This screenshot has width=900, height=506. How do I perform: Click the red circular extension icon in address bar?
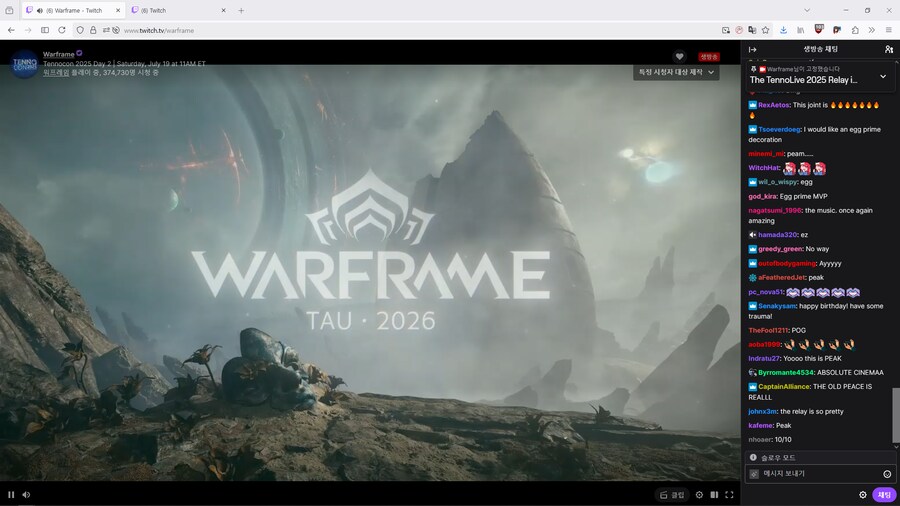pyautogui.click(x=739, y=30)
